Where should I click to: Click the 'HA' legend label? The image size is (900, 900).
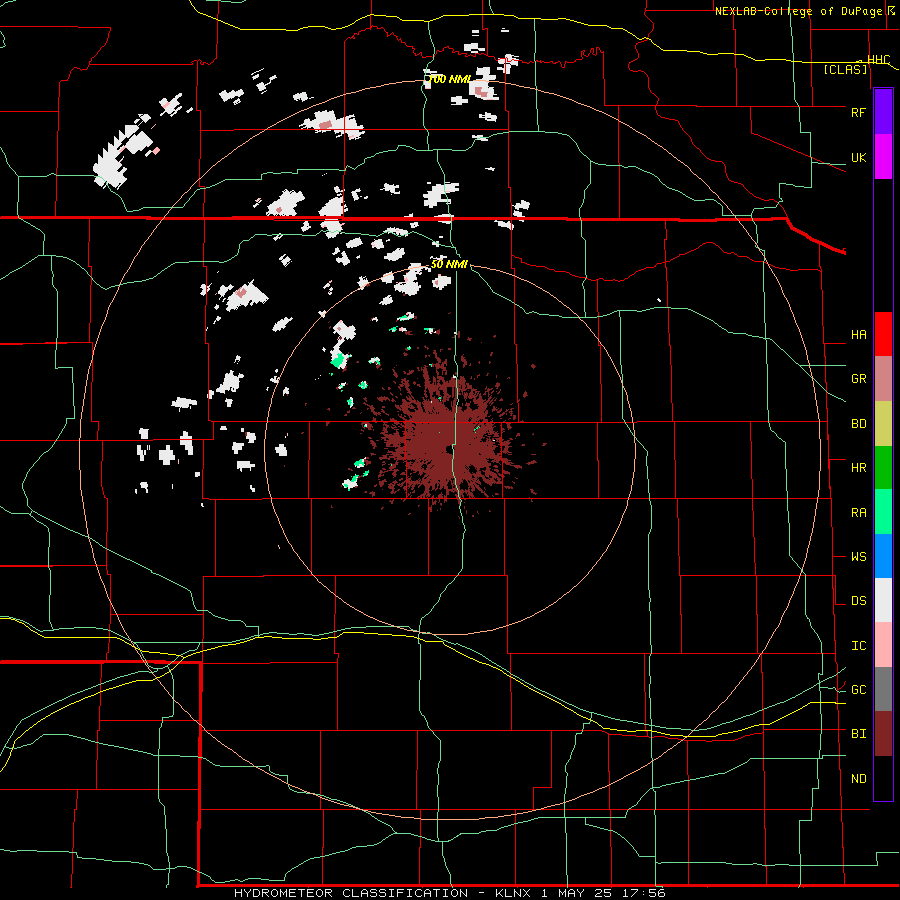[x=859, y=335]
